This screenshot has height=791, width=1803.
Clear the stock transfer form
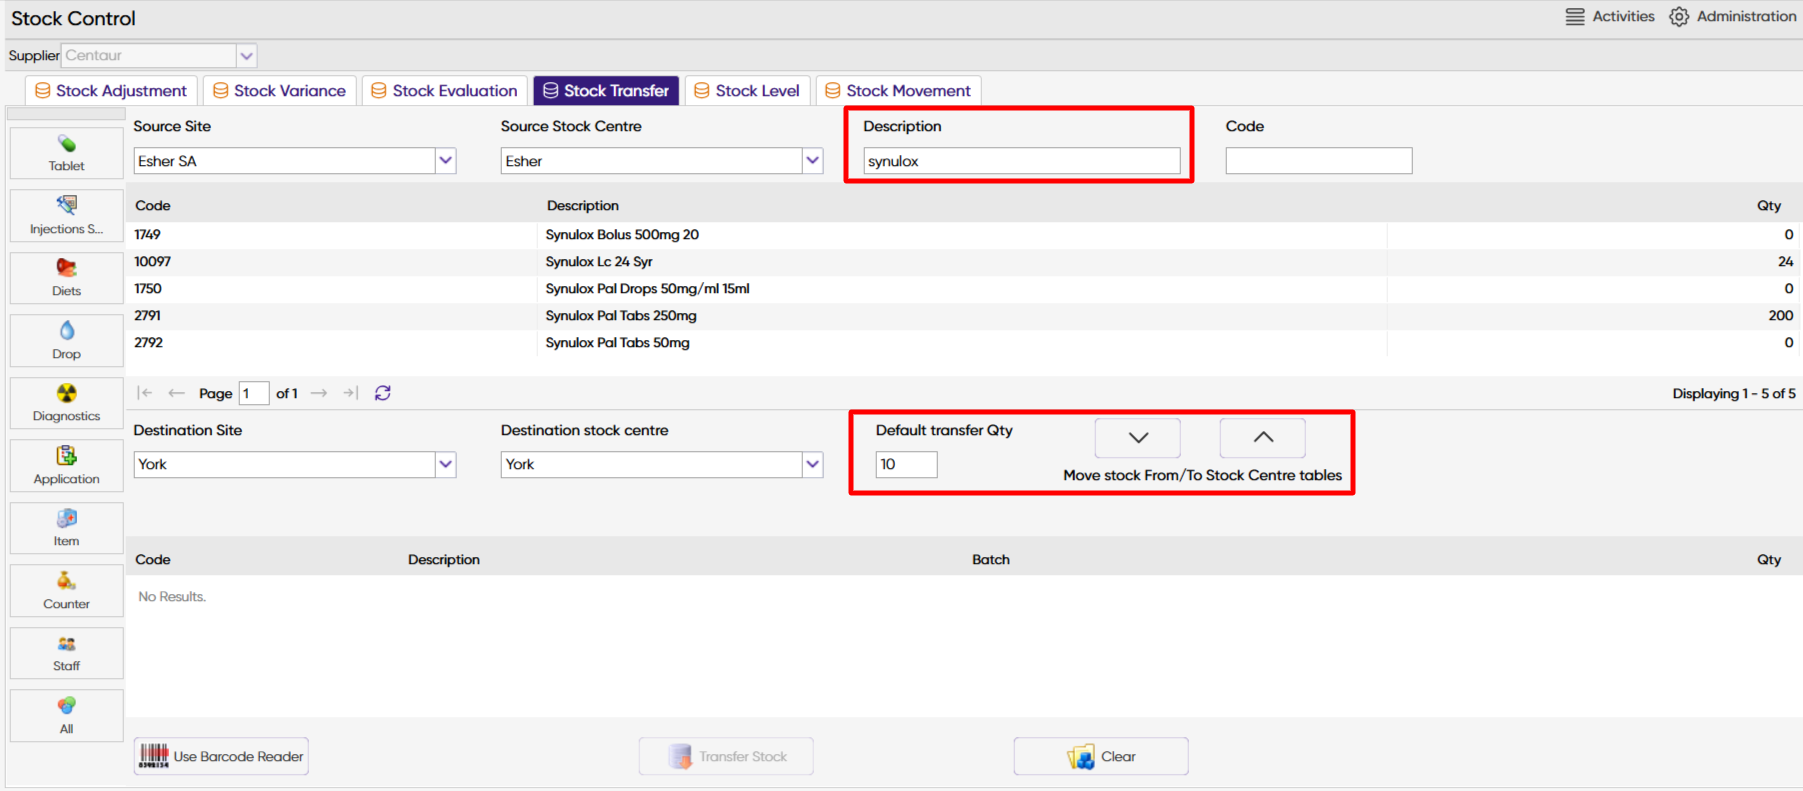tap(1101, 756)
